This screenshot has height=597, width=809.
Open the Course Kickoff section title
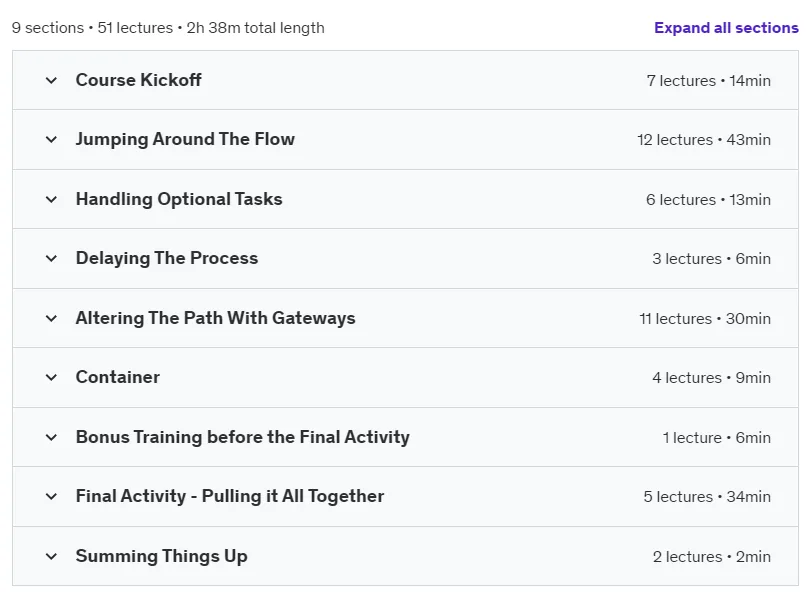coord(138,80)
